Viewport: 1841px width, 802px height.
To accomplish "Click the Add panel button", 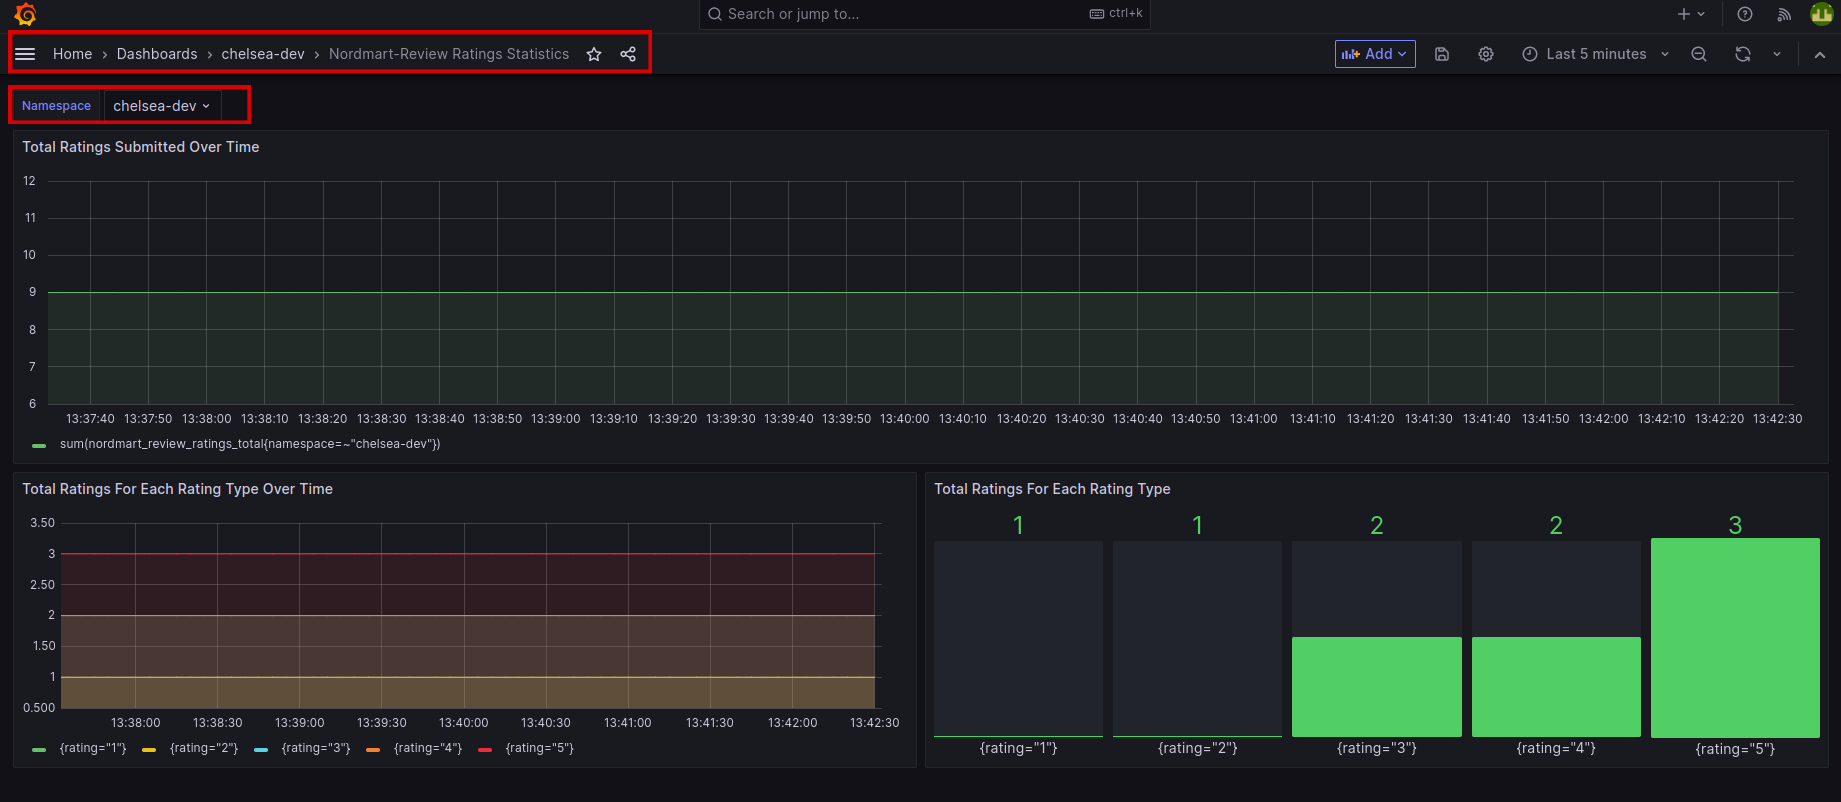I will pyautogui.click(x=1374, y=54).
